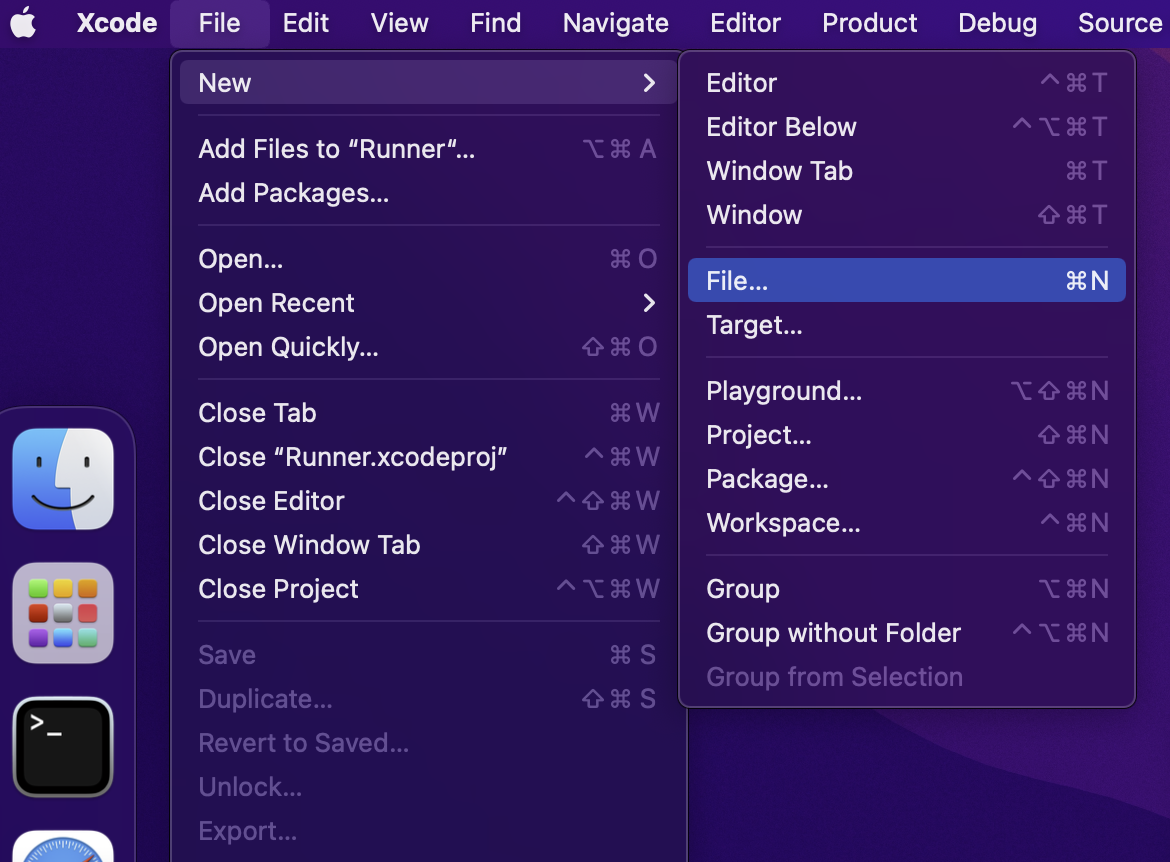The height and width of the screenshot is (862, 1170).
Task: Select Group without Folder
Action: (907, 633)
